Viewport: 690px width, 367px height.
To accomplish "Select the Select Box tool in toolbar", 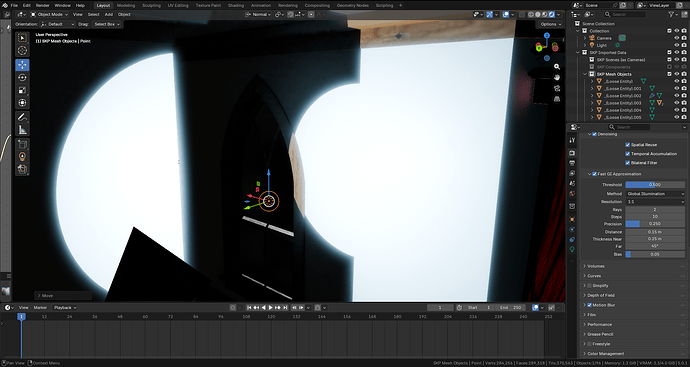I will pos(22,38).
